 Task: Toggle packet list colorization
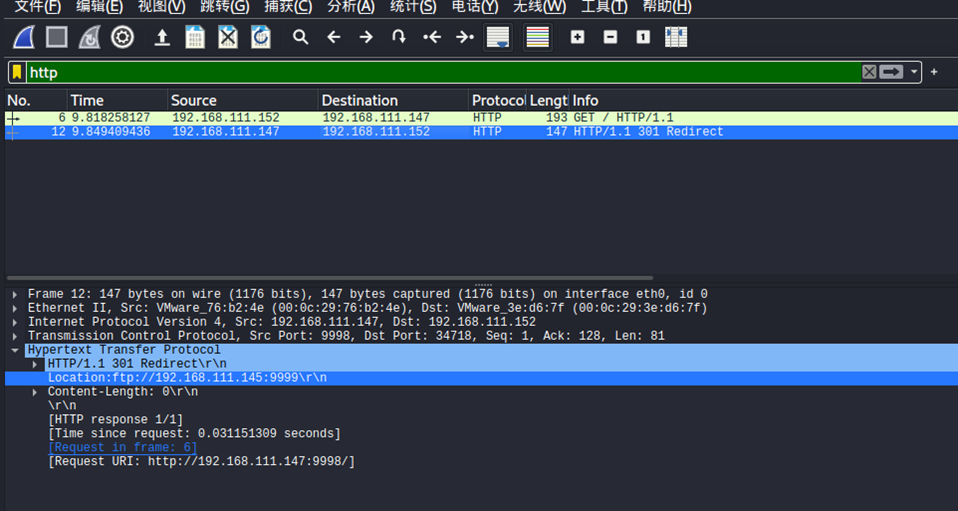538,37
